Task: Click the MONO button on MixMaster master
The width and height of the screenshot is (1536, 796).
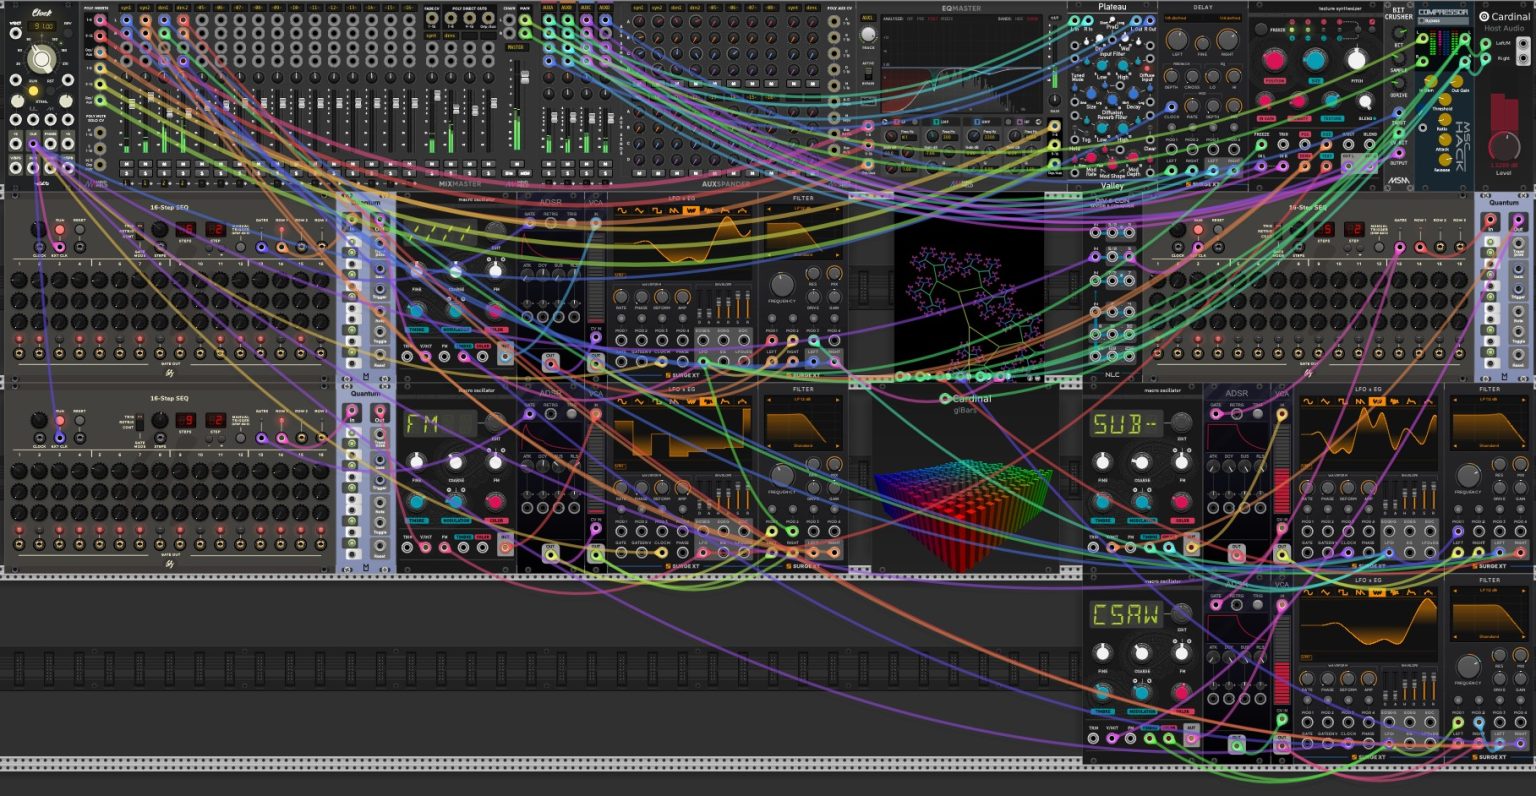Action: (525, 173)
